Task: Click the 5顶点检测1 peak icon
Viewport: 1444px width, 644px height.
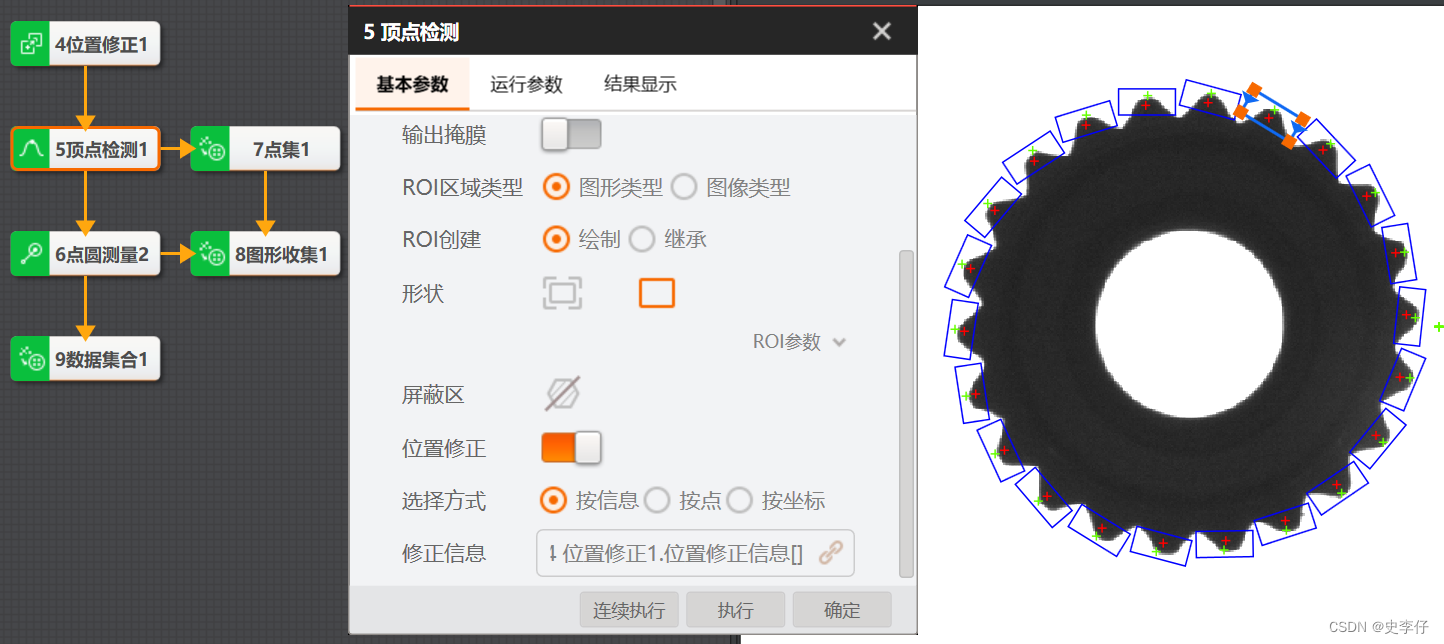Action: tap(31, 150)
